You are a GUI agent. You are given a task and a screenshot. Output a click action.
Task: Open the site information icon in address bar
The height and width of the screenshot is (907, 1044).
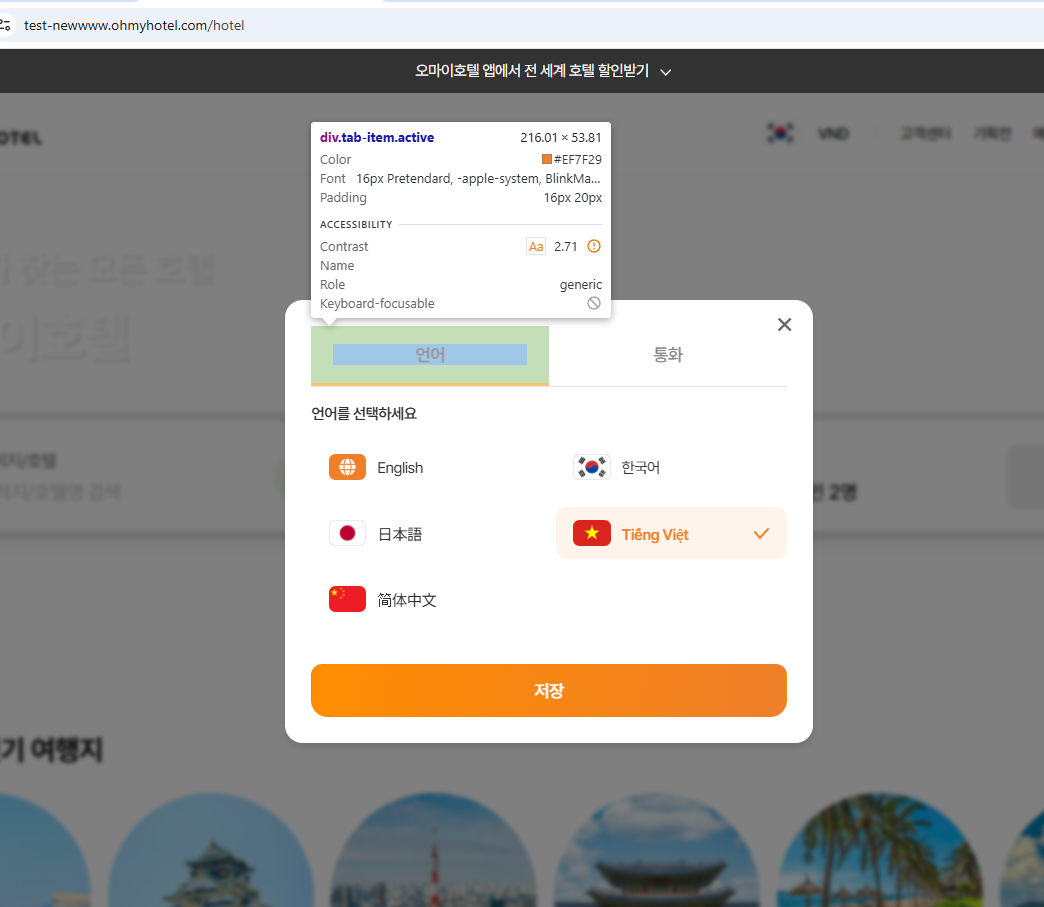[x=5, y=25]
